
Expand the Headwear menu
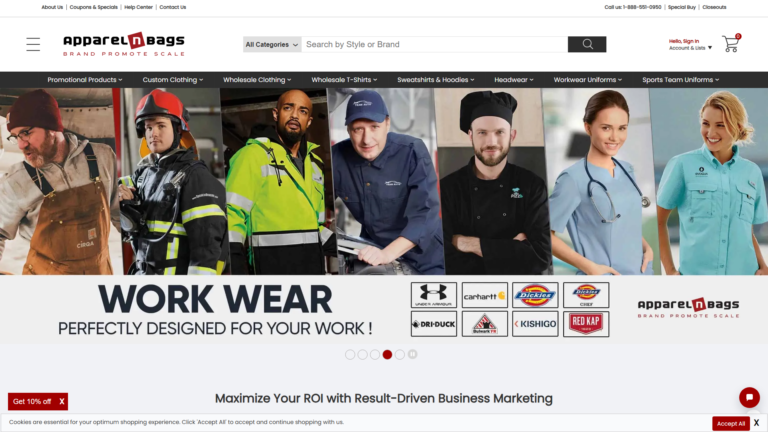(x=514, y=80)
